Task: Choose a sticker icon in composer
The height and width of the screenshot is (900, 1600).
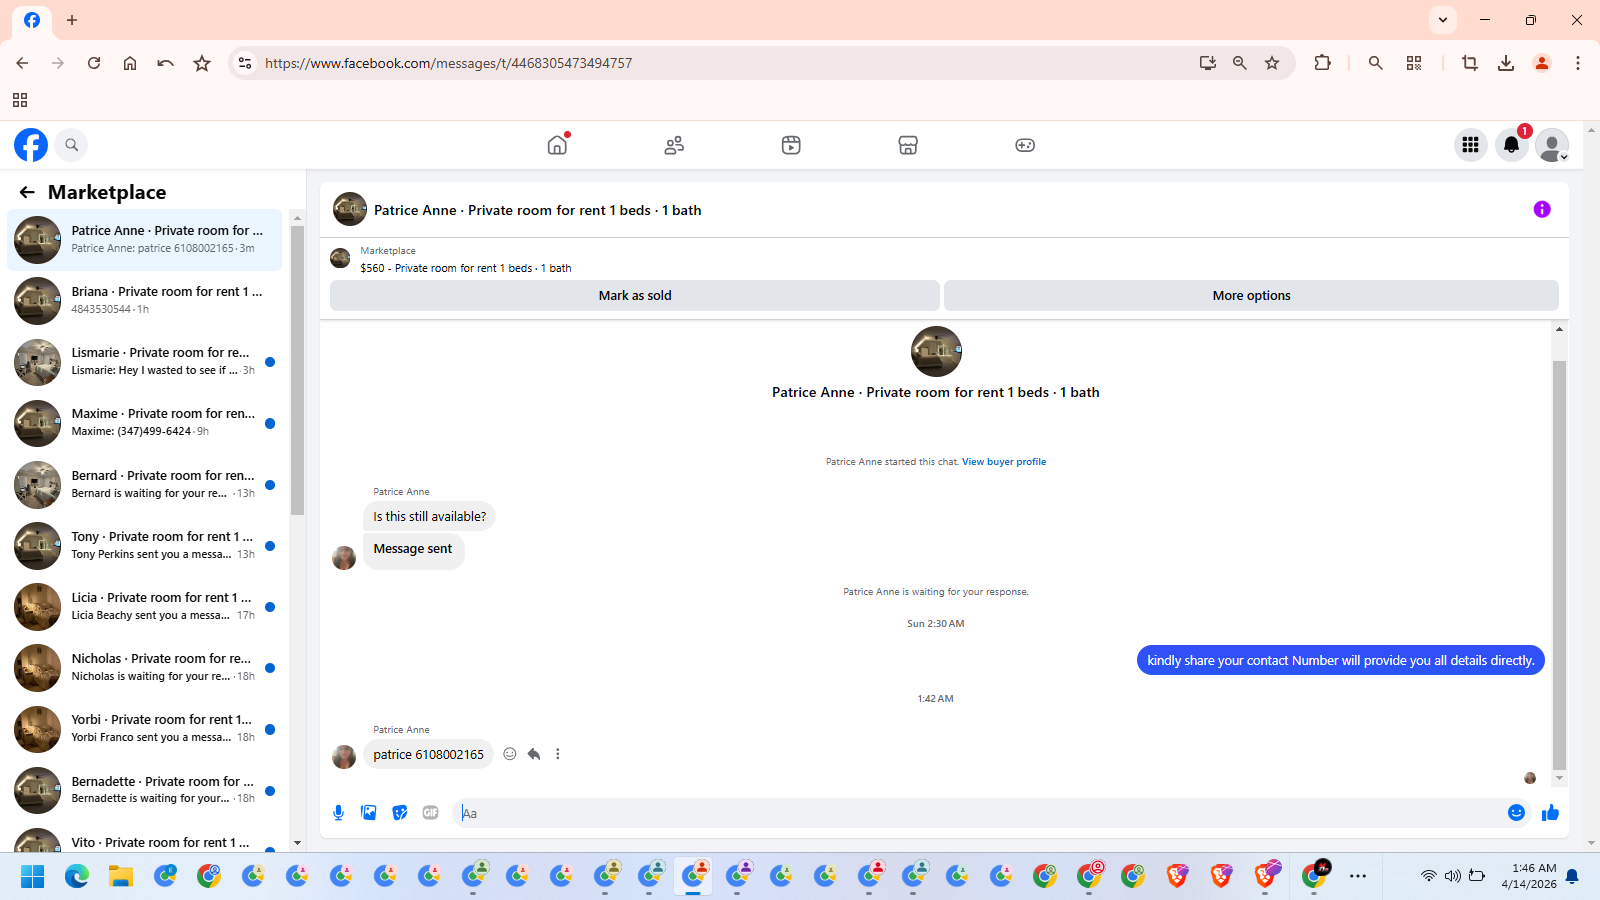Action: 400,813
